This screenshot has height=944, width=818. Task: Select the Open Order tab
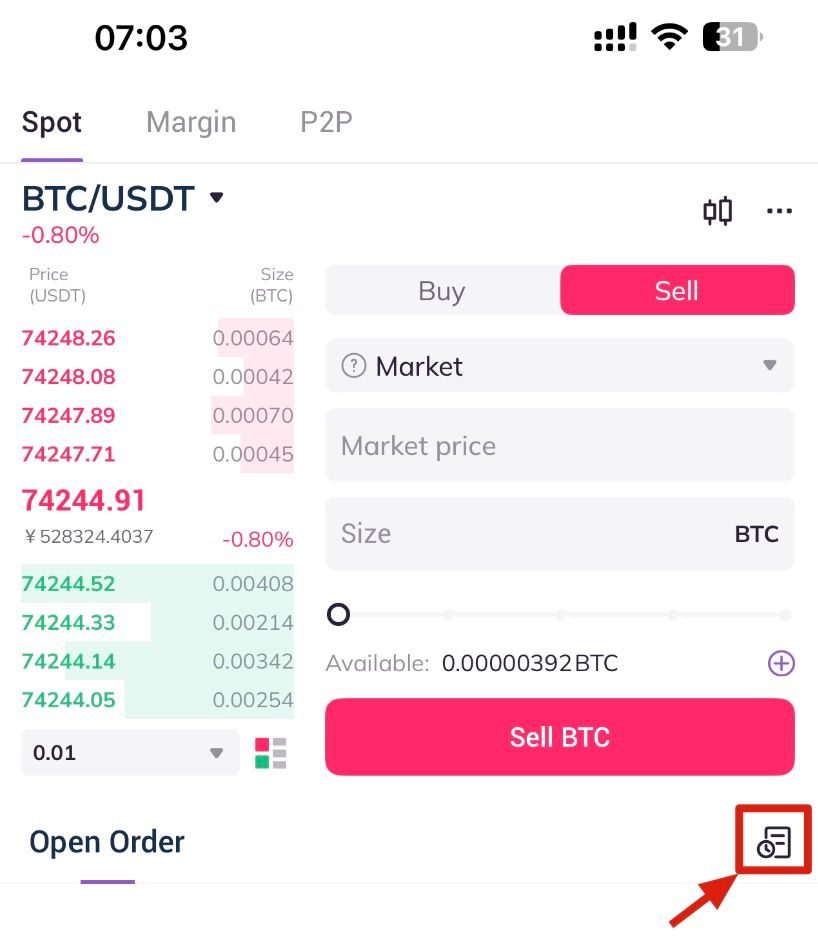pos(107,842)
